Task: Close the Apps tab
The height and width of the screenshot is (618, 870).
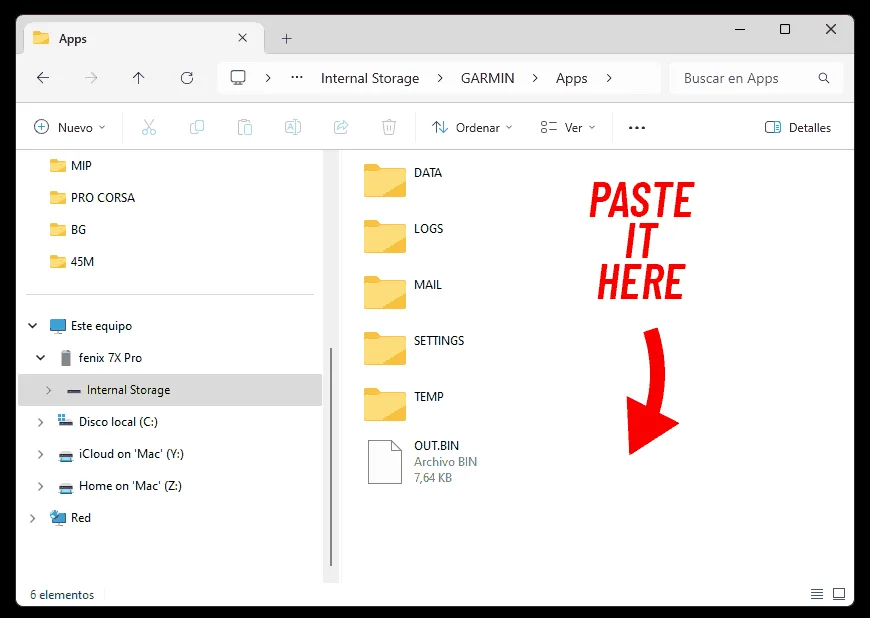Action: click(242, 38)
